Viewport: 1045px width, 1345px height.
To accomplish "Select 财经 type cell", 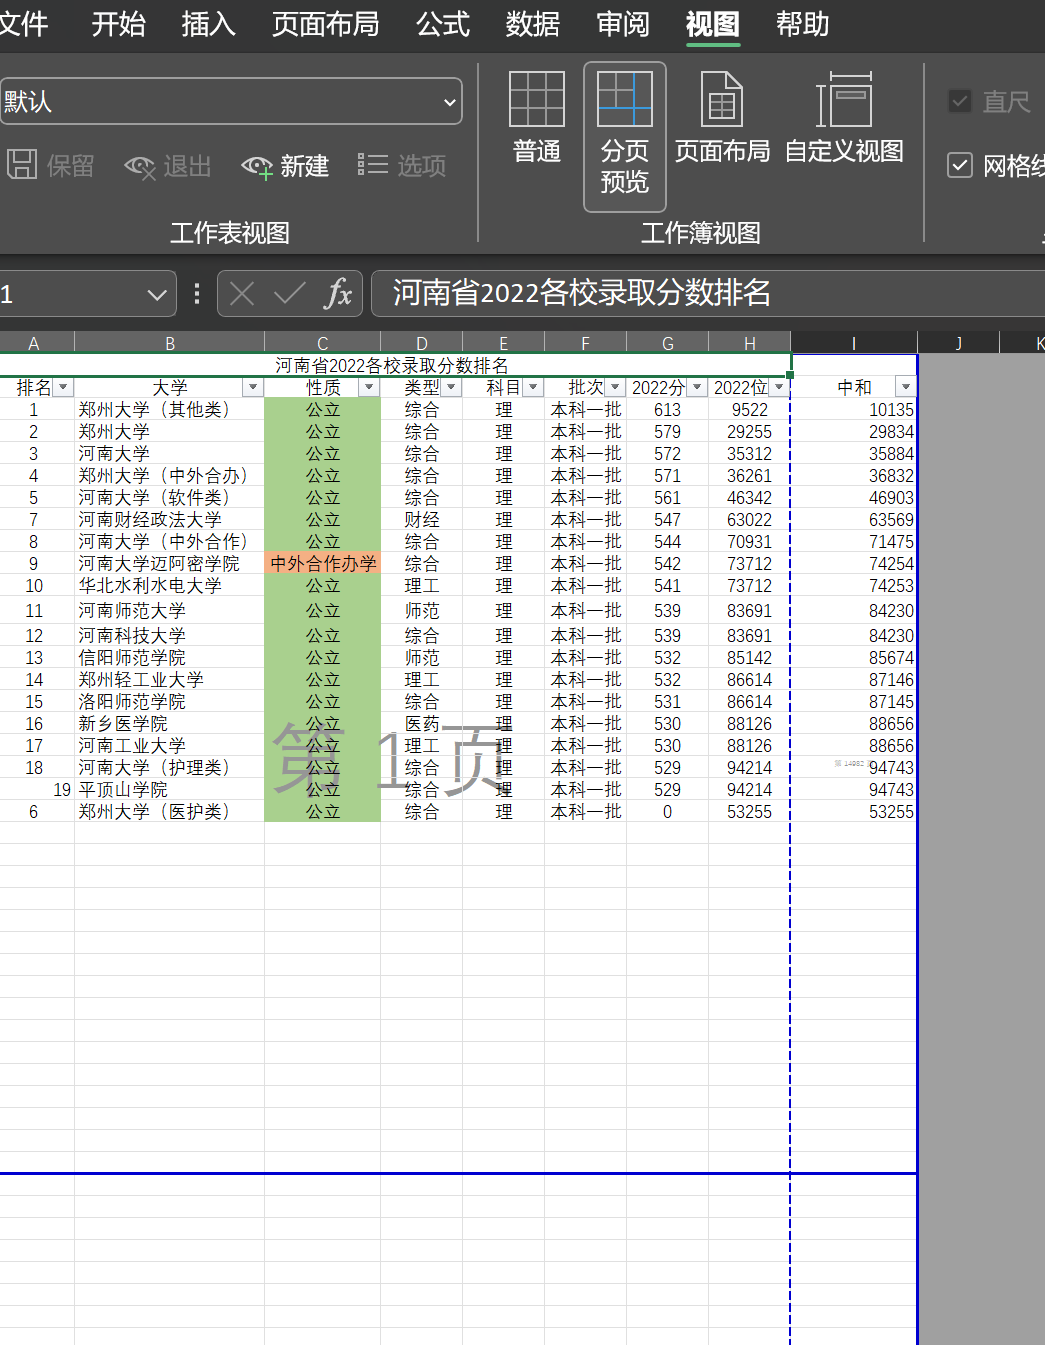I will tap(422, 520).
